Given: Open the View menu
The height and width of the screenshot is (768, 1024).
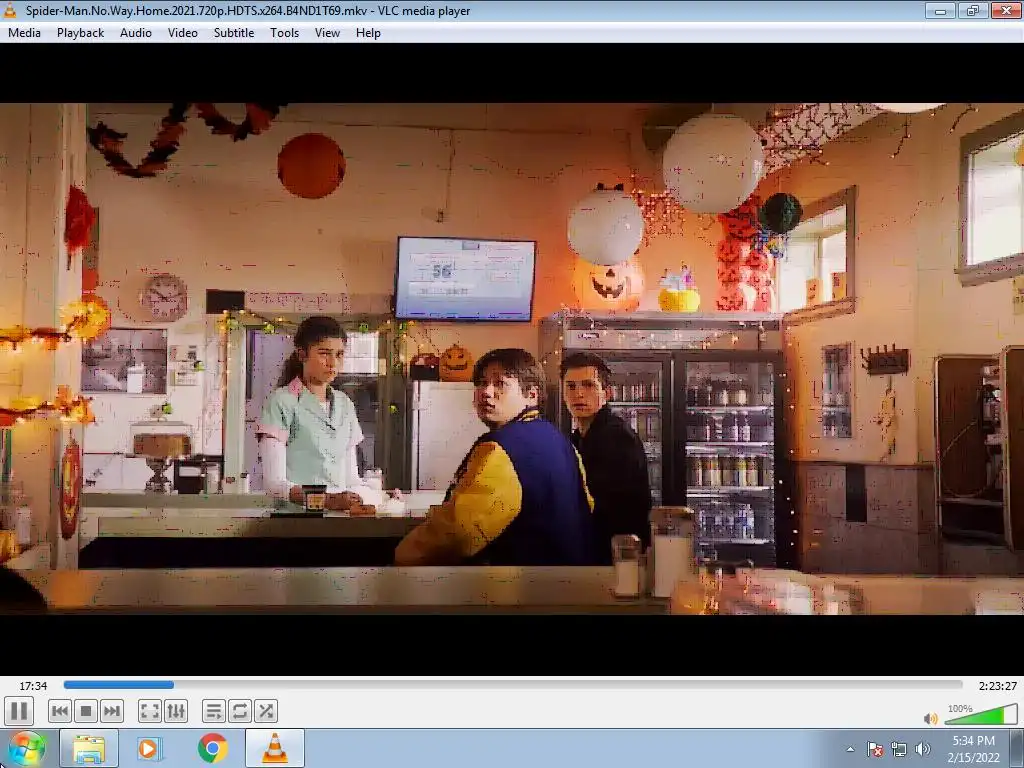Looking at the screenshot, I should (327, 33).
